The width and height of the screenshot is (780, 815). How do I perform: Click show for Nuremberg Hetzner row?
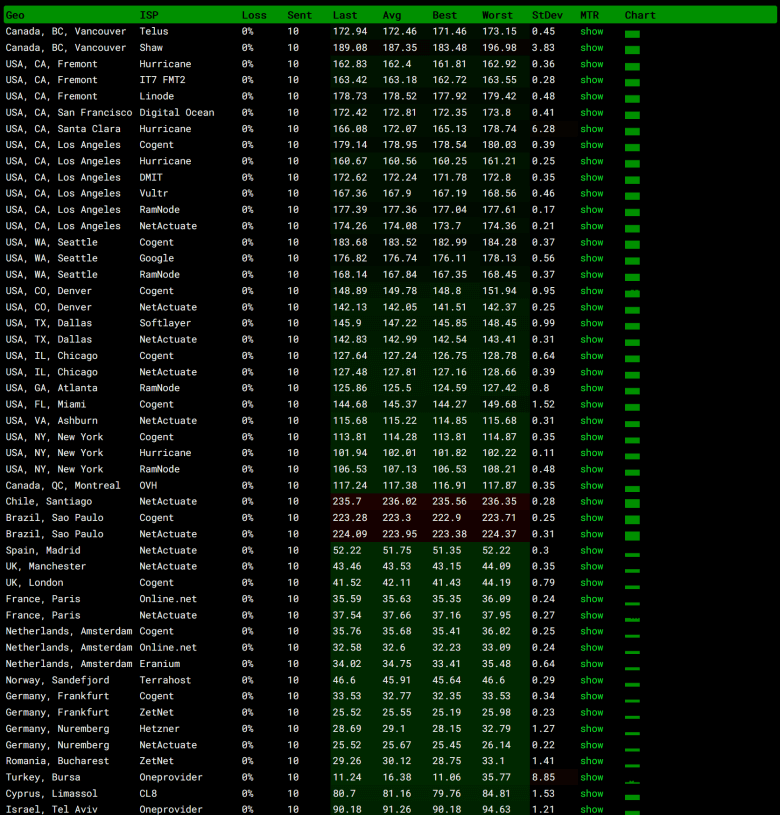pos(591,729)
